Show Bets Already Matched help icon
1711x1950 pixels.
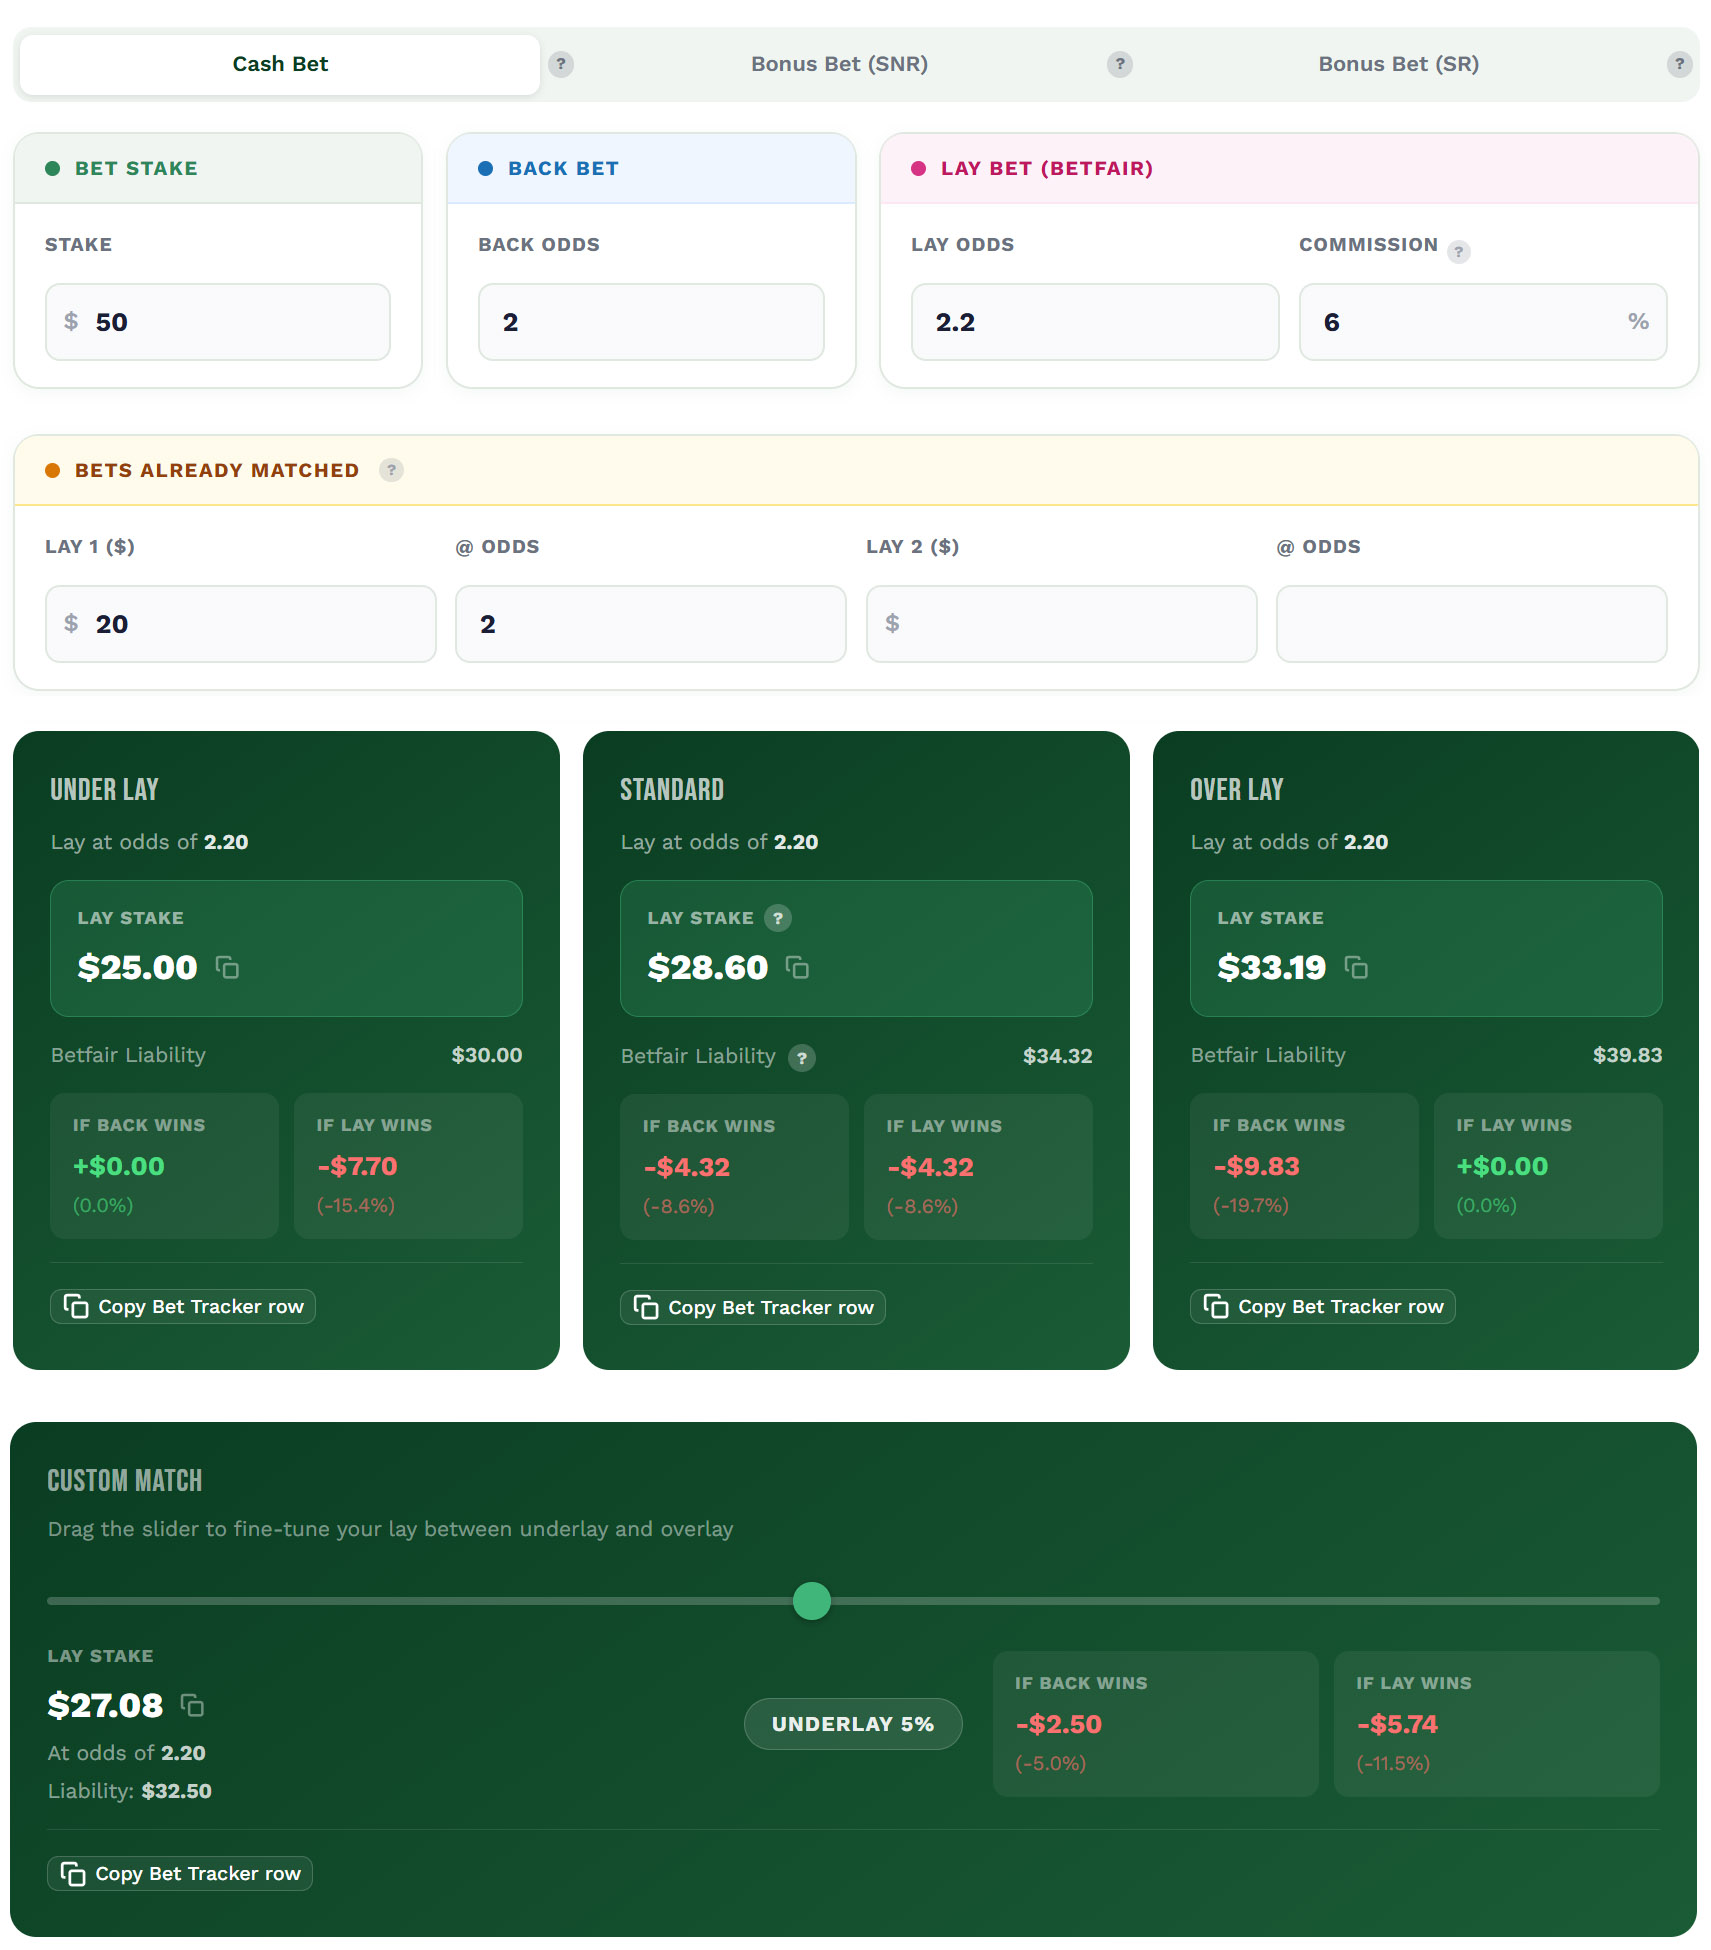tap(391, 470)
